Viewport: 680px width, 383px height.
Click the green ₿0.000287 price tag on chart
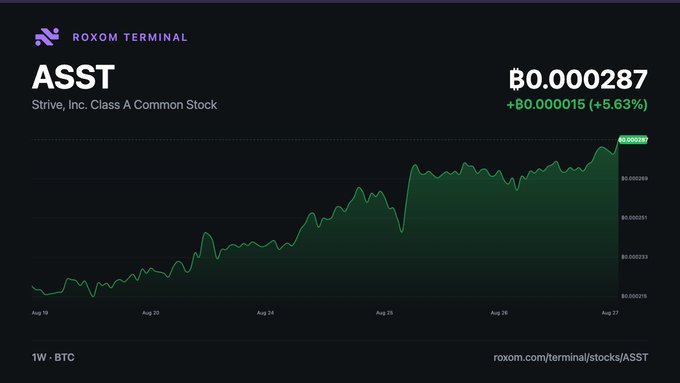(633, 140)
